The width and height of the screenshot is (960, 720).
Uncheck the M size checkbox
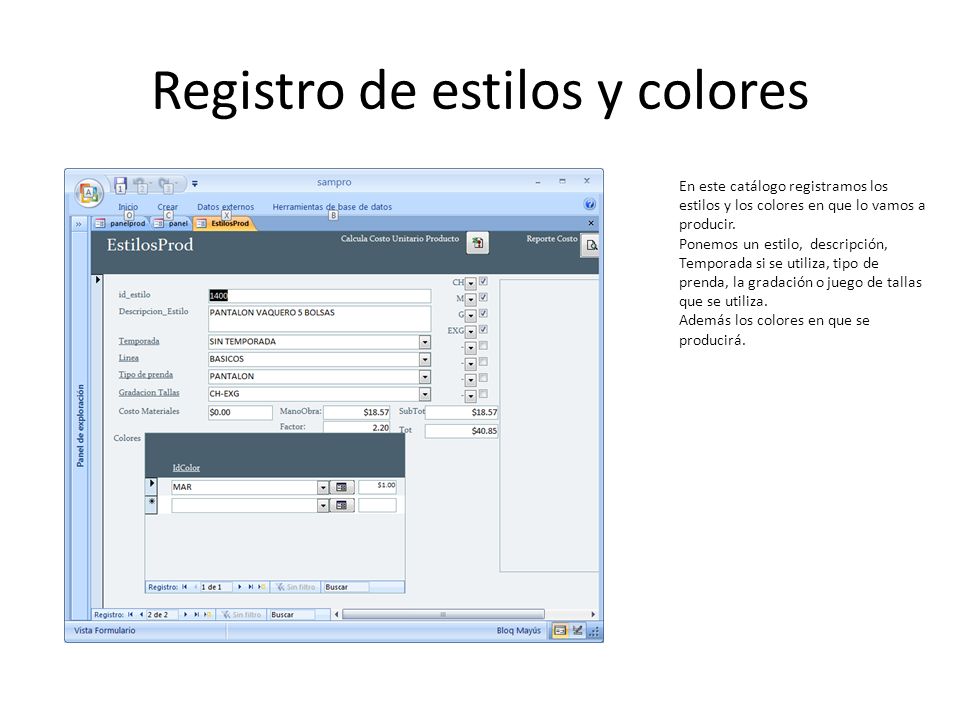tap(483, 297)
